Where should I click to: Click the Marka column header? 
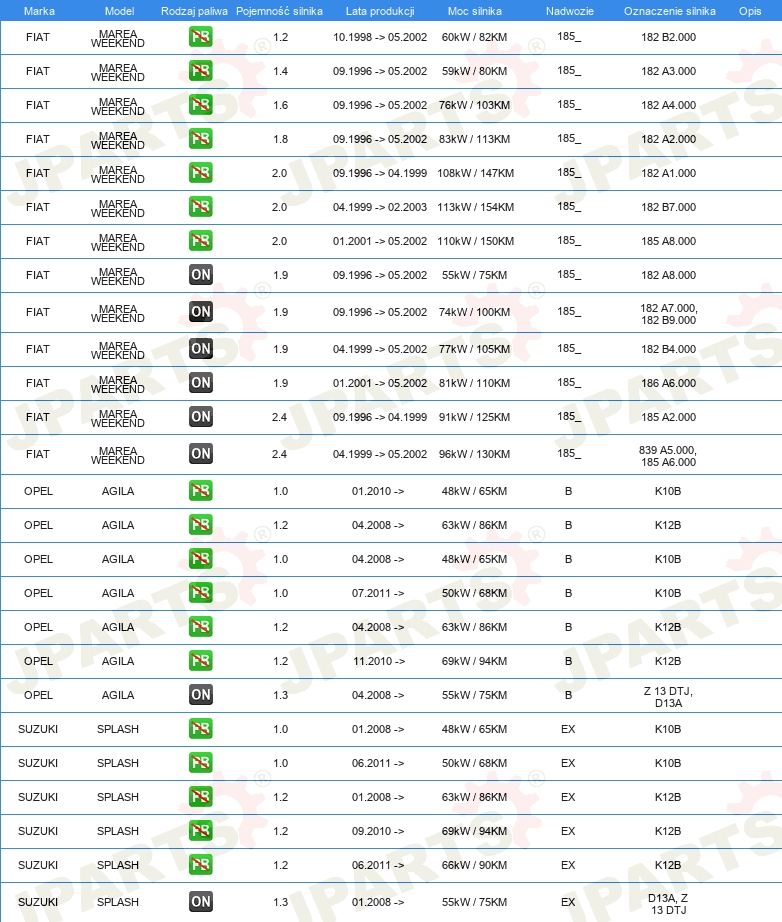tap(39, 11)
